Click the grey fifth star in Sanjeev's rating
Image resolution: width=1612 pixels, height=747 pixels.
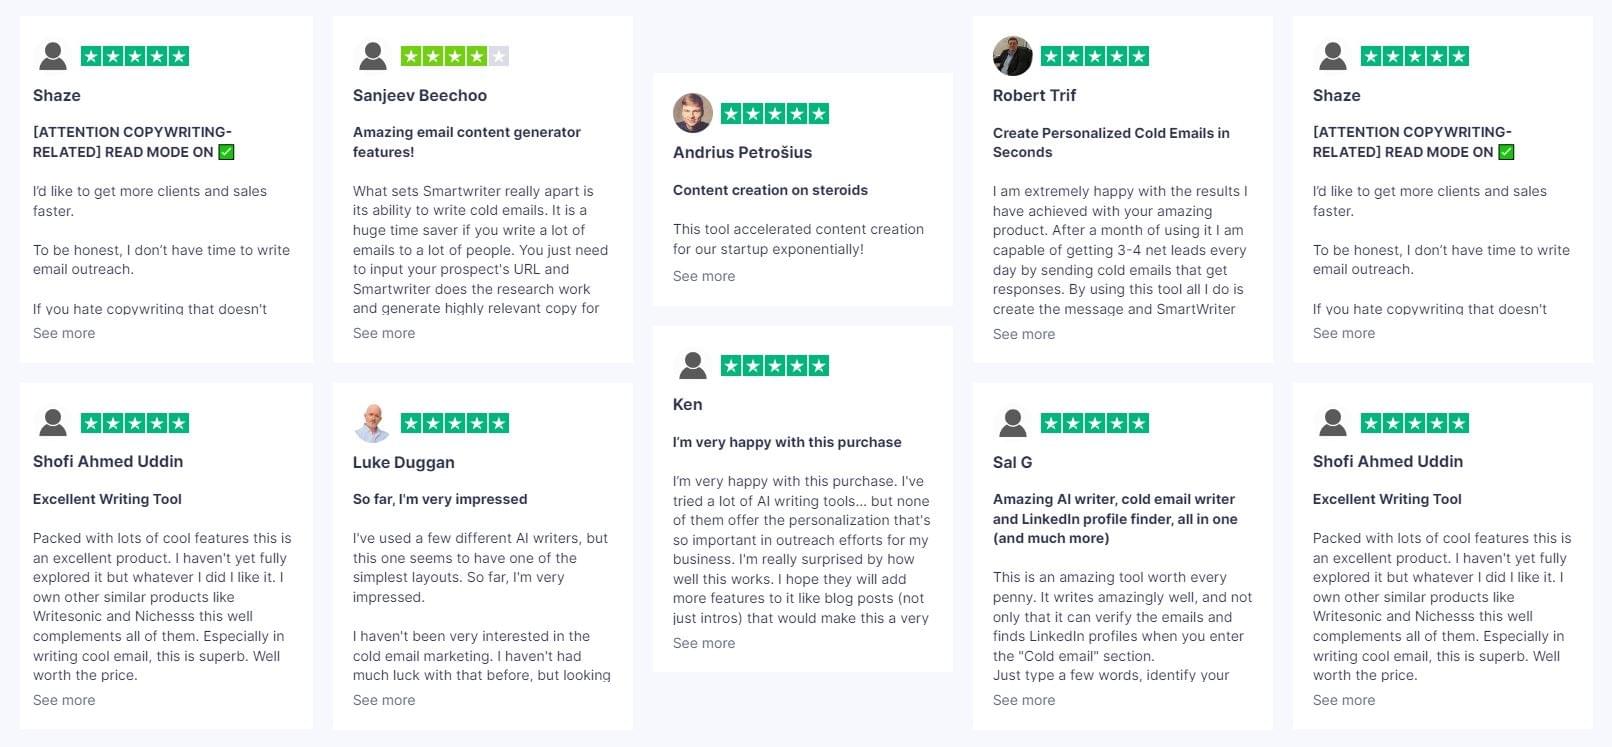(x=498, y=56)
